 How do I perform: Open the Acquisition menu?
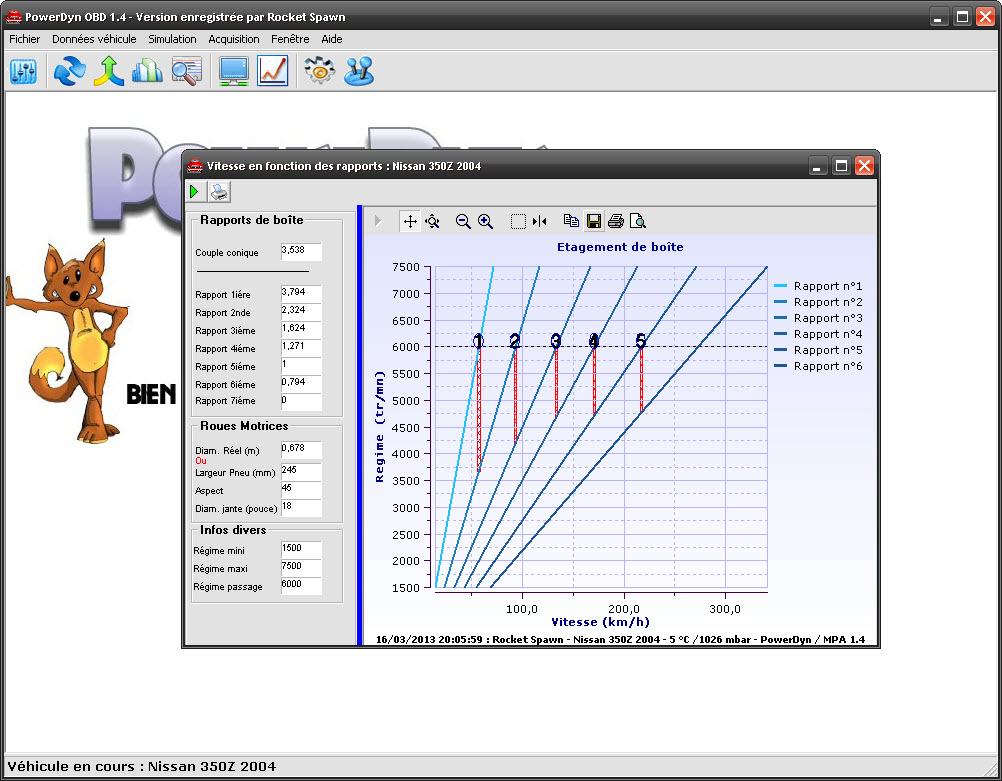tap(233, 39)
